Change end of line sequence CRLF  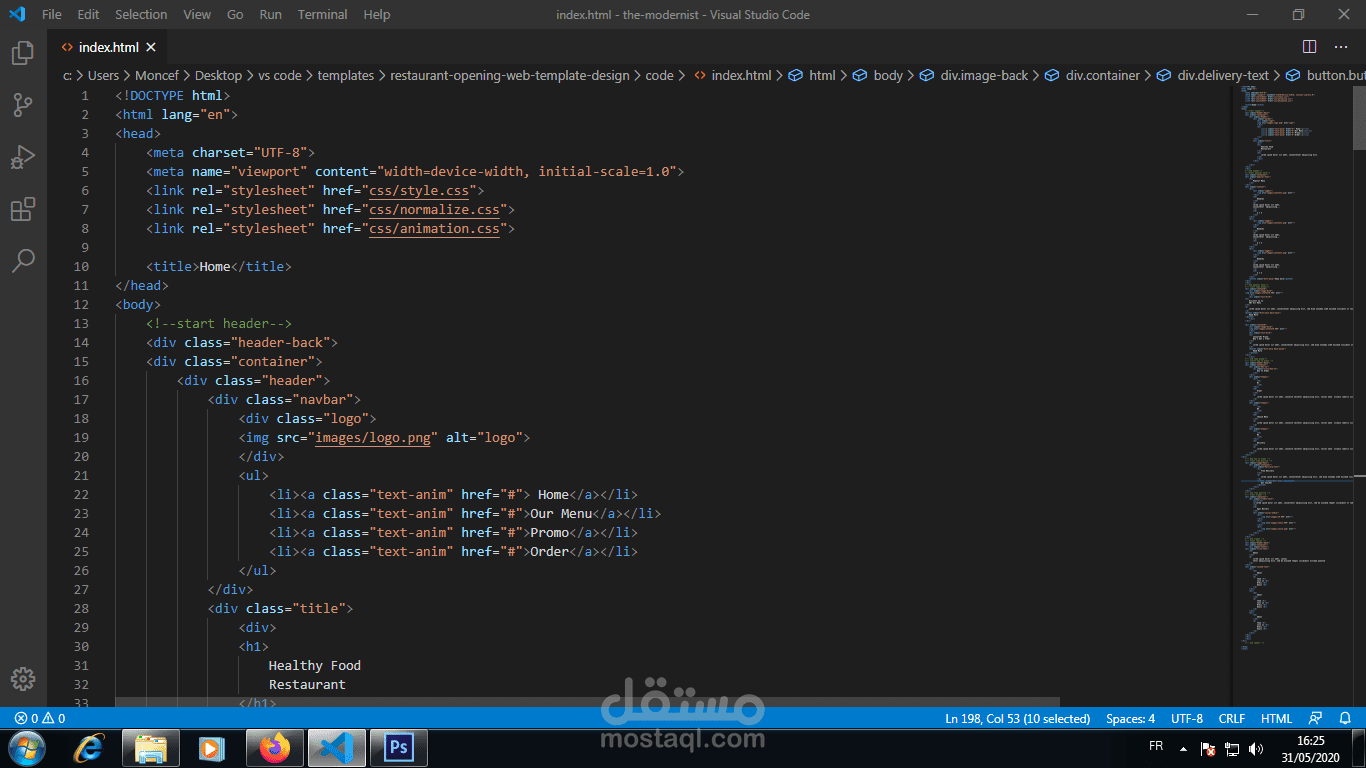click(1232, 718)
